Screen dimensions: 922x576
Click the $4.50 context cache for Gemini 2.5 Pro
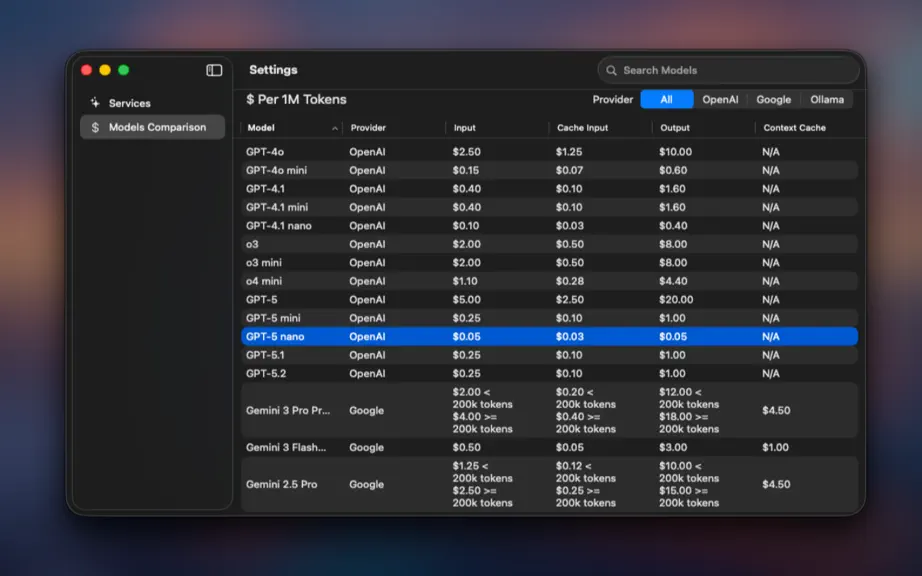[x=776, y=484]
